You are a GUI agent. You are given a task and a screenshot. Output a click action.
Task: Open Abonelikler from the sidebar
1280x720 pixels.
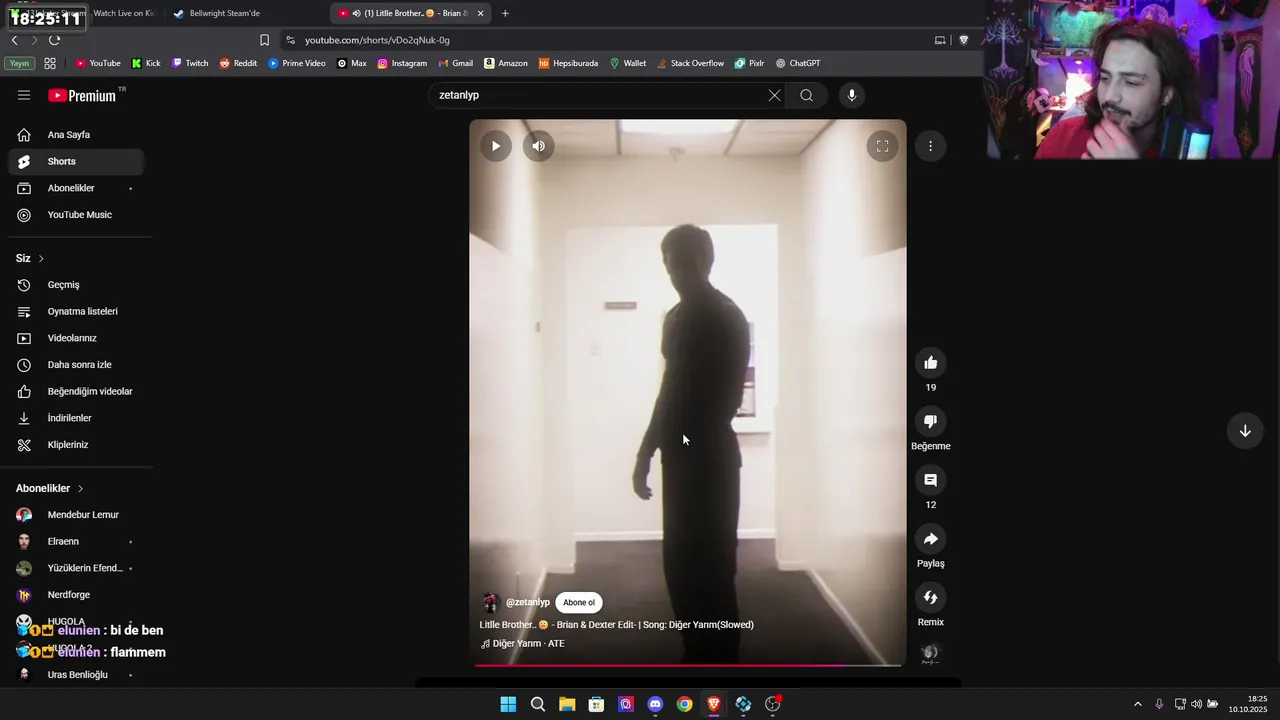pyautogui.click(x=75, y=188)
